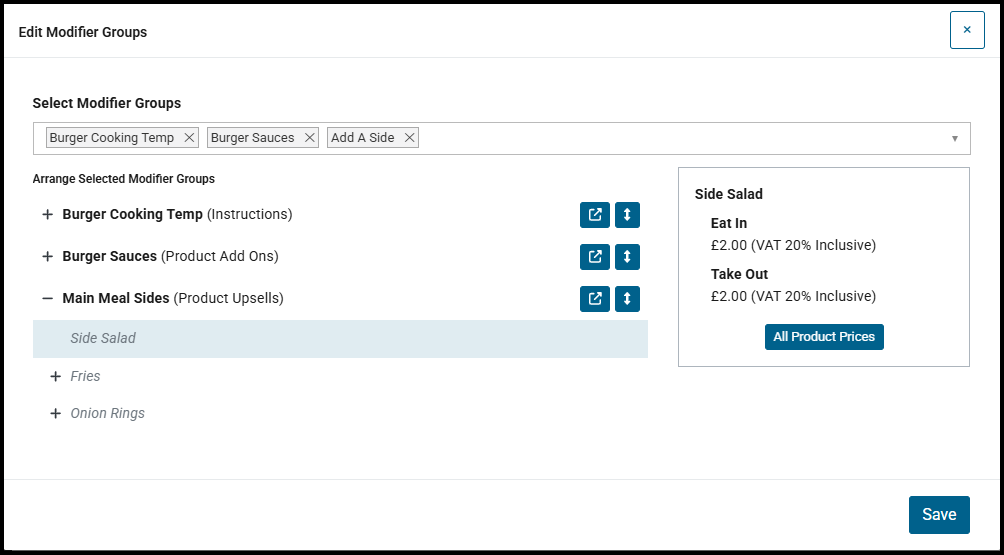Expand the Onion Rings item
This screenshot has height=555, width=1004.
point(55,414)
